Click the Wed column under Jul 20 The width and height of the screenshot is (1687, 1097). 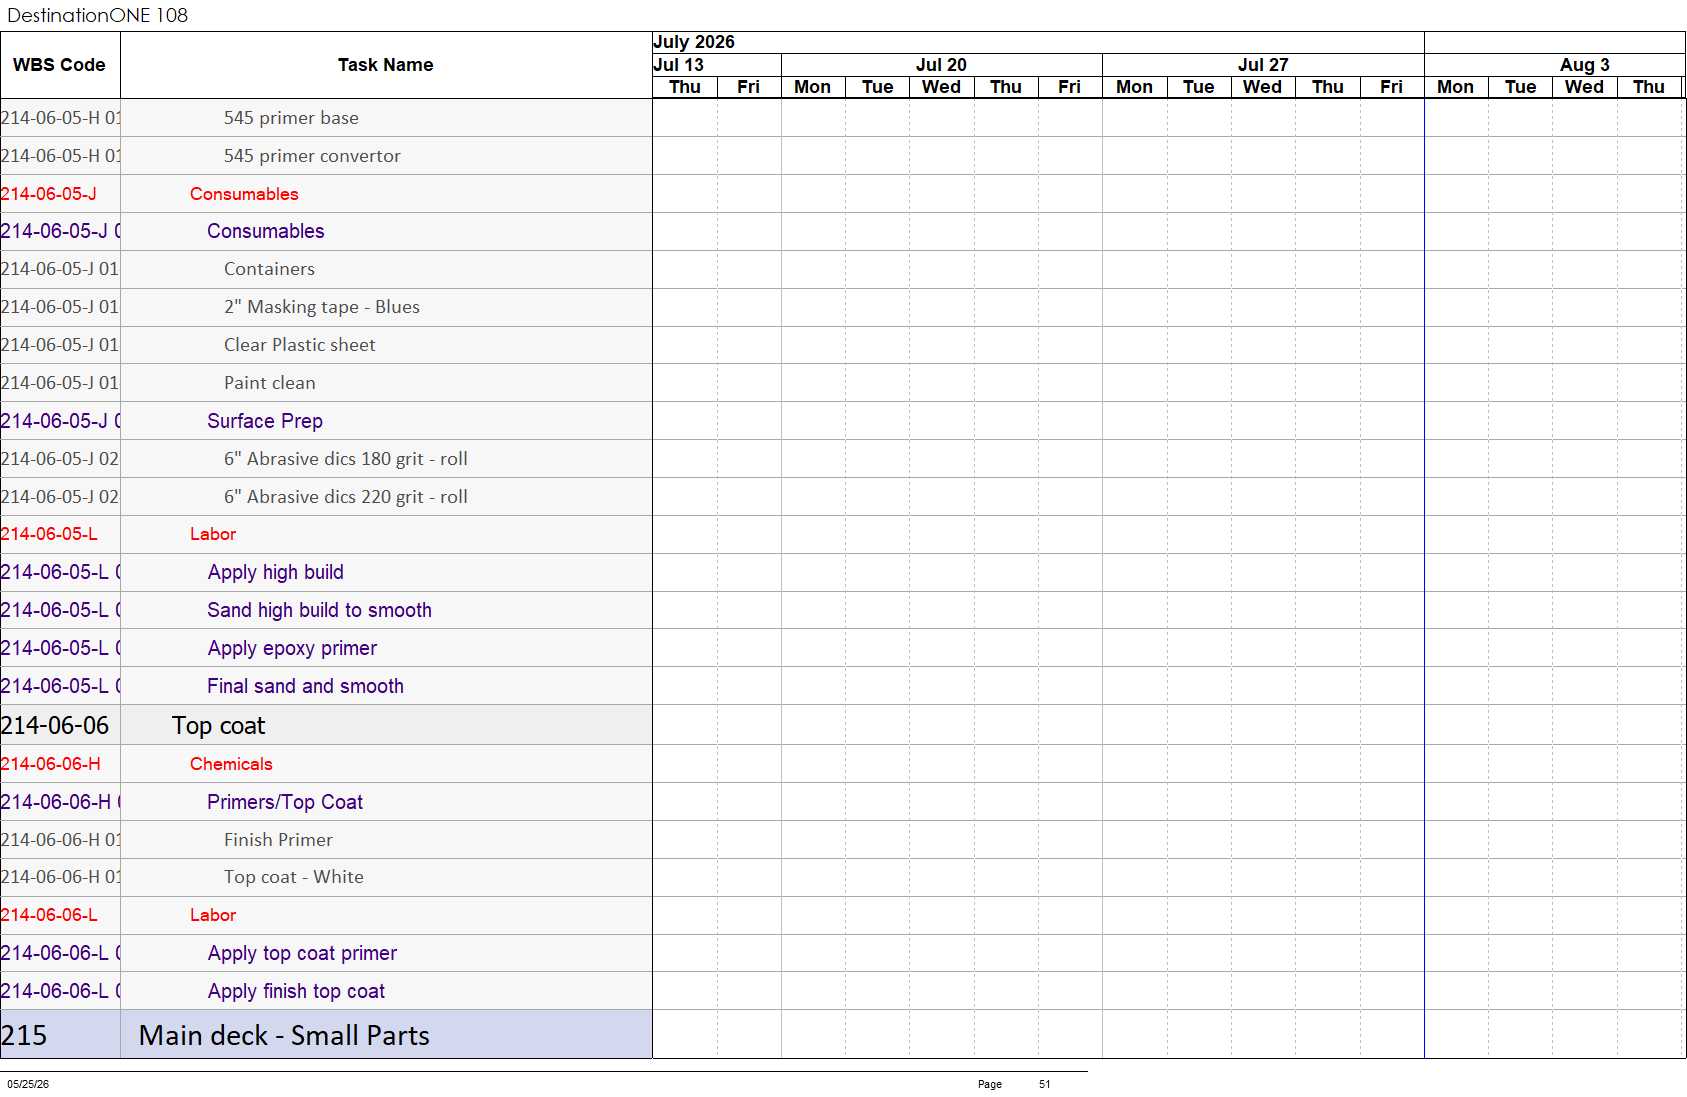(x=941, y=87)
